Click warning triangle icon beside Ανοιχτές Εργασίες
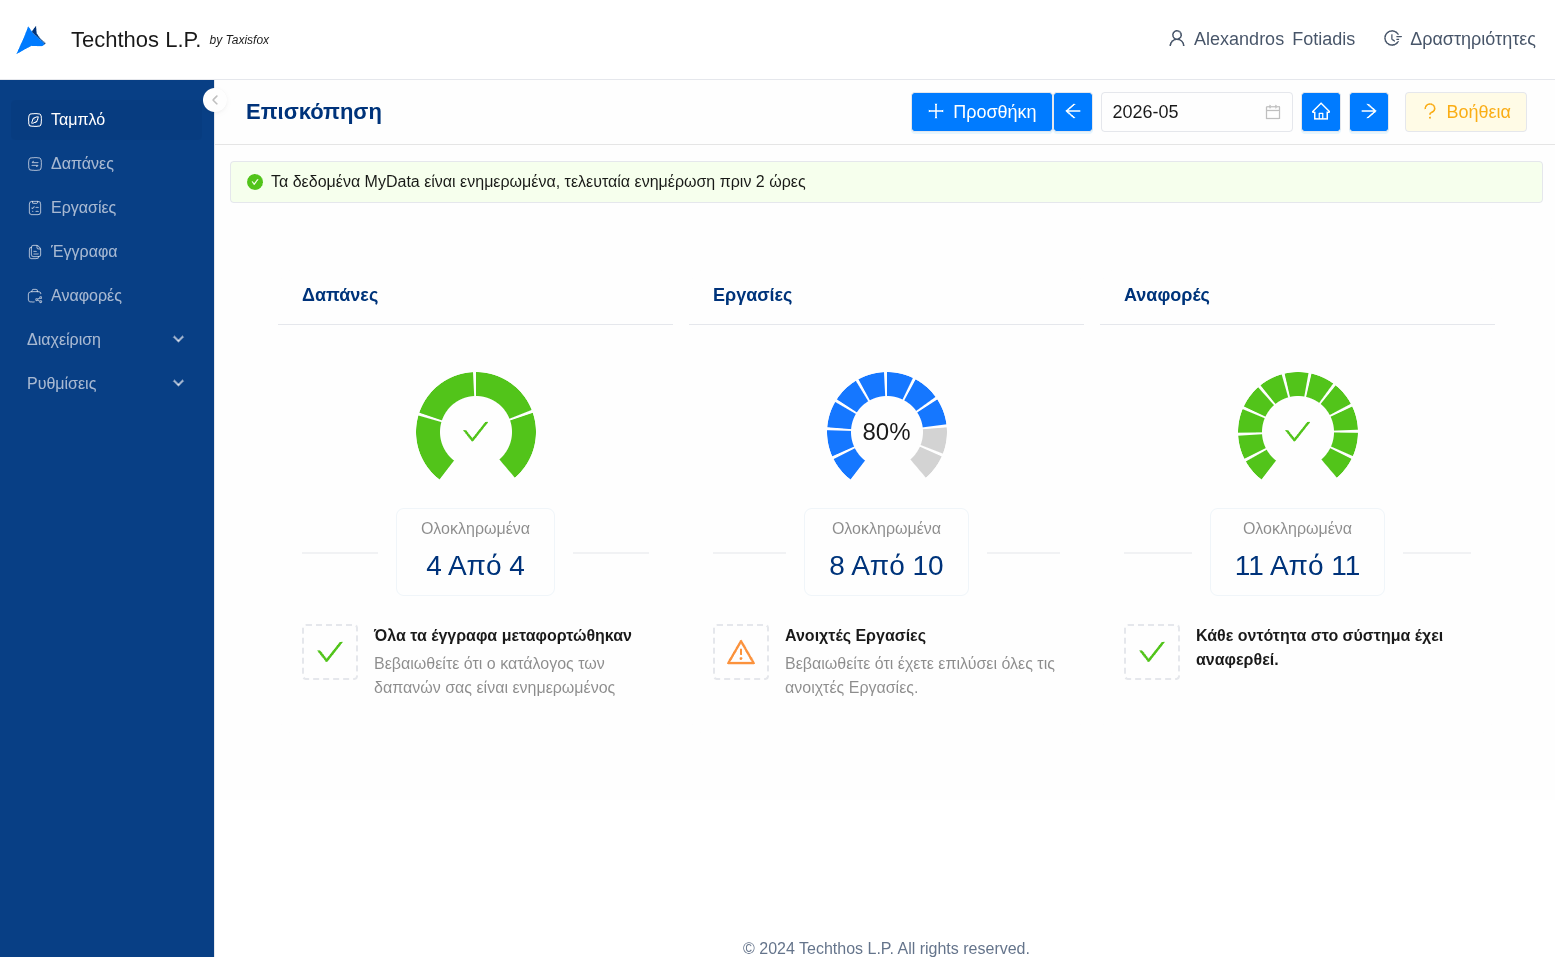This screenshot has width=1555, height=957. point(741,652)
